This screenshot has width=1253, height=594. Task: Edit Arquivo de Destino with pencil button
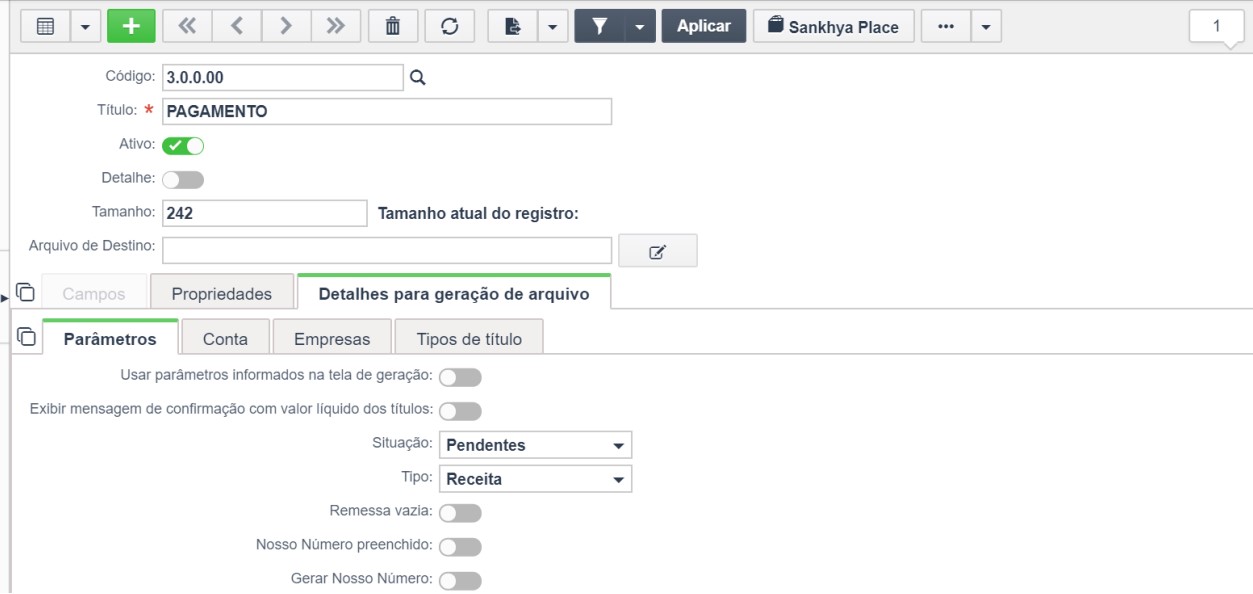pos(657,251)
